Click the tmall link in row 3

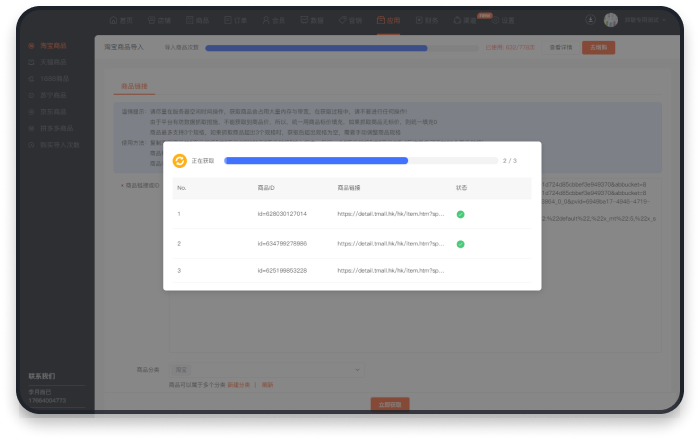[390, 271]
